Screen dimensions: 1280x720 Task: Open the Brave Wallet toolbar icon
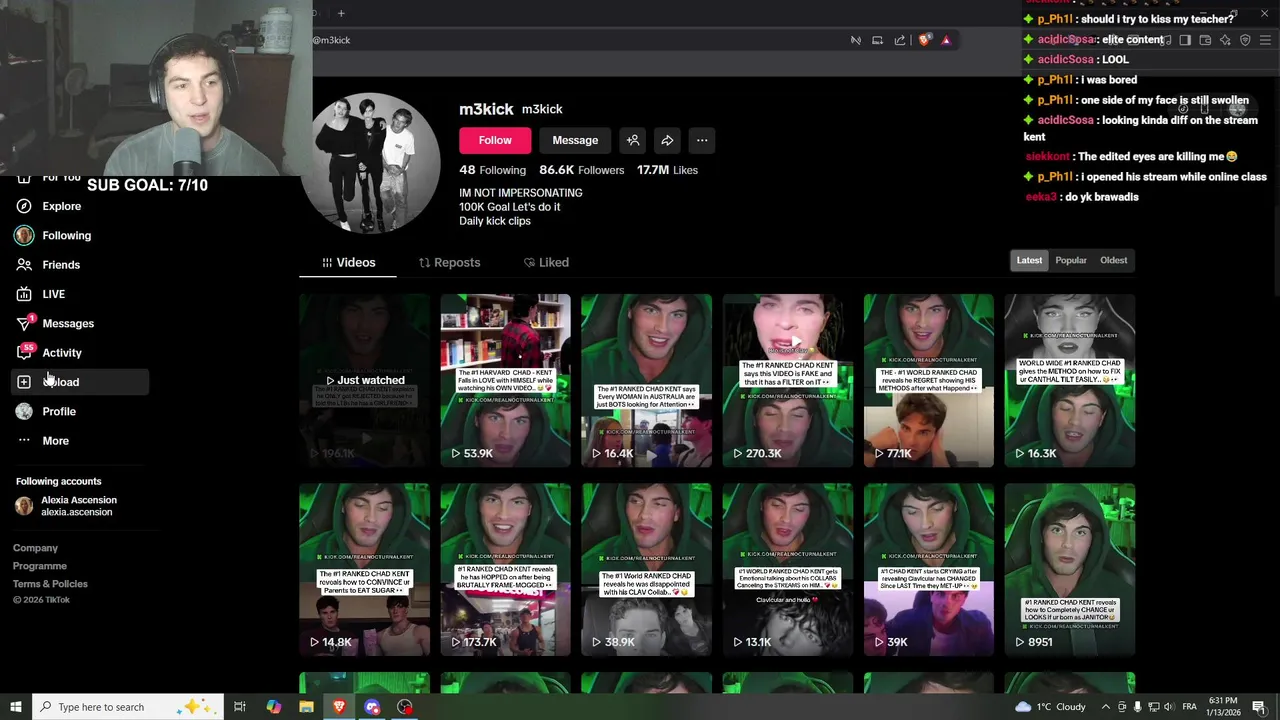1205,40
